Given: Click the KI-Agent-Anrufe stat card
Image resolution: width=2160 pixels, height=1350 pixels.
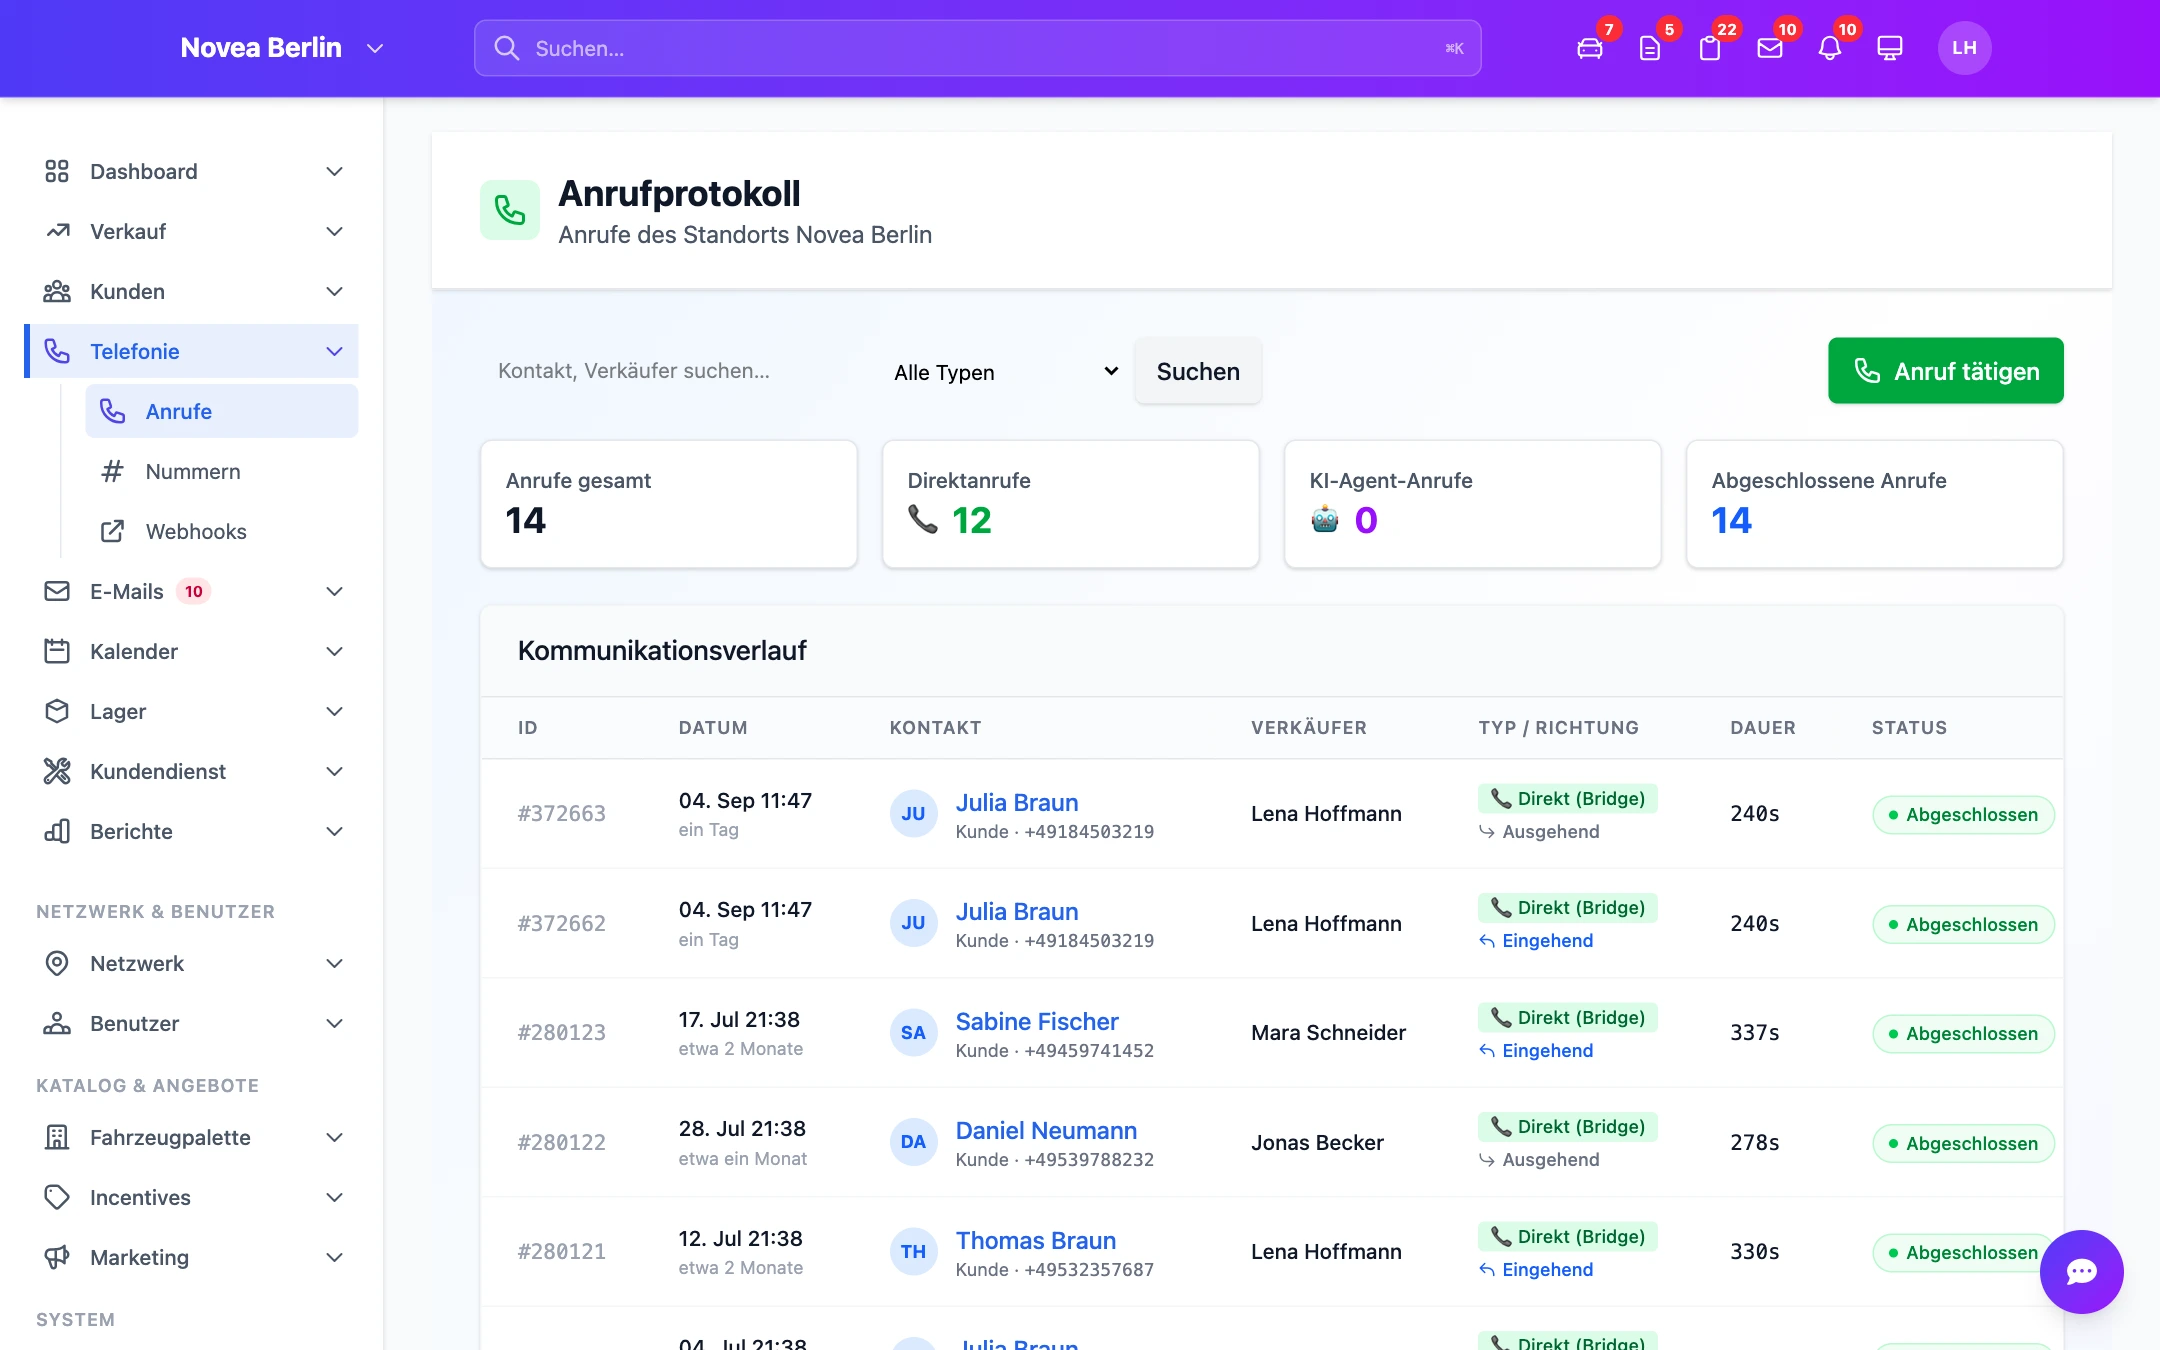Looking at the screenshot, I should coord(1472,504).
